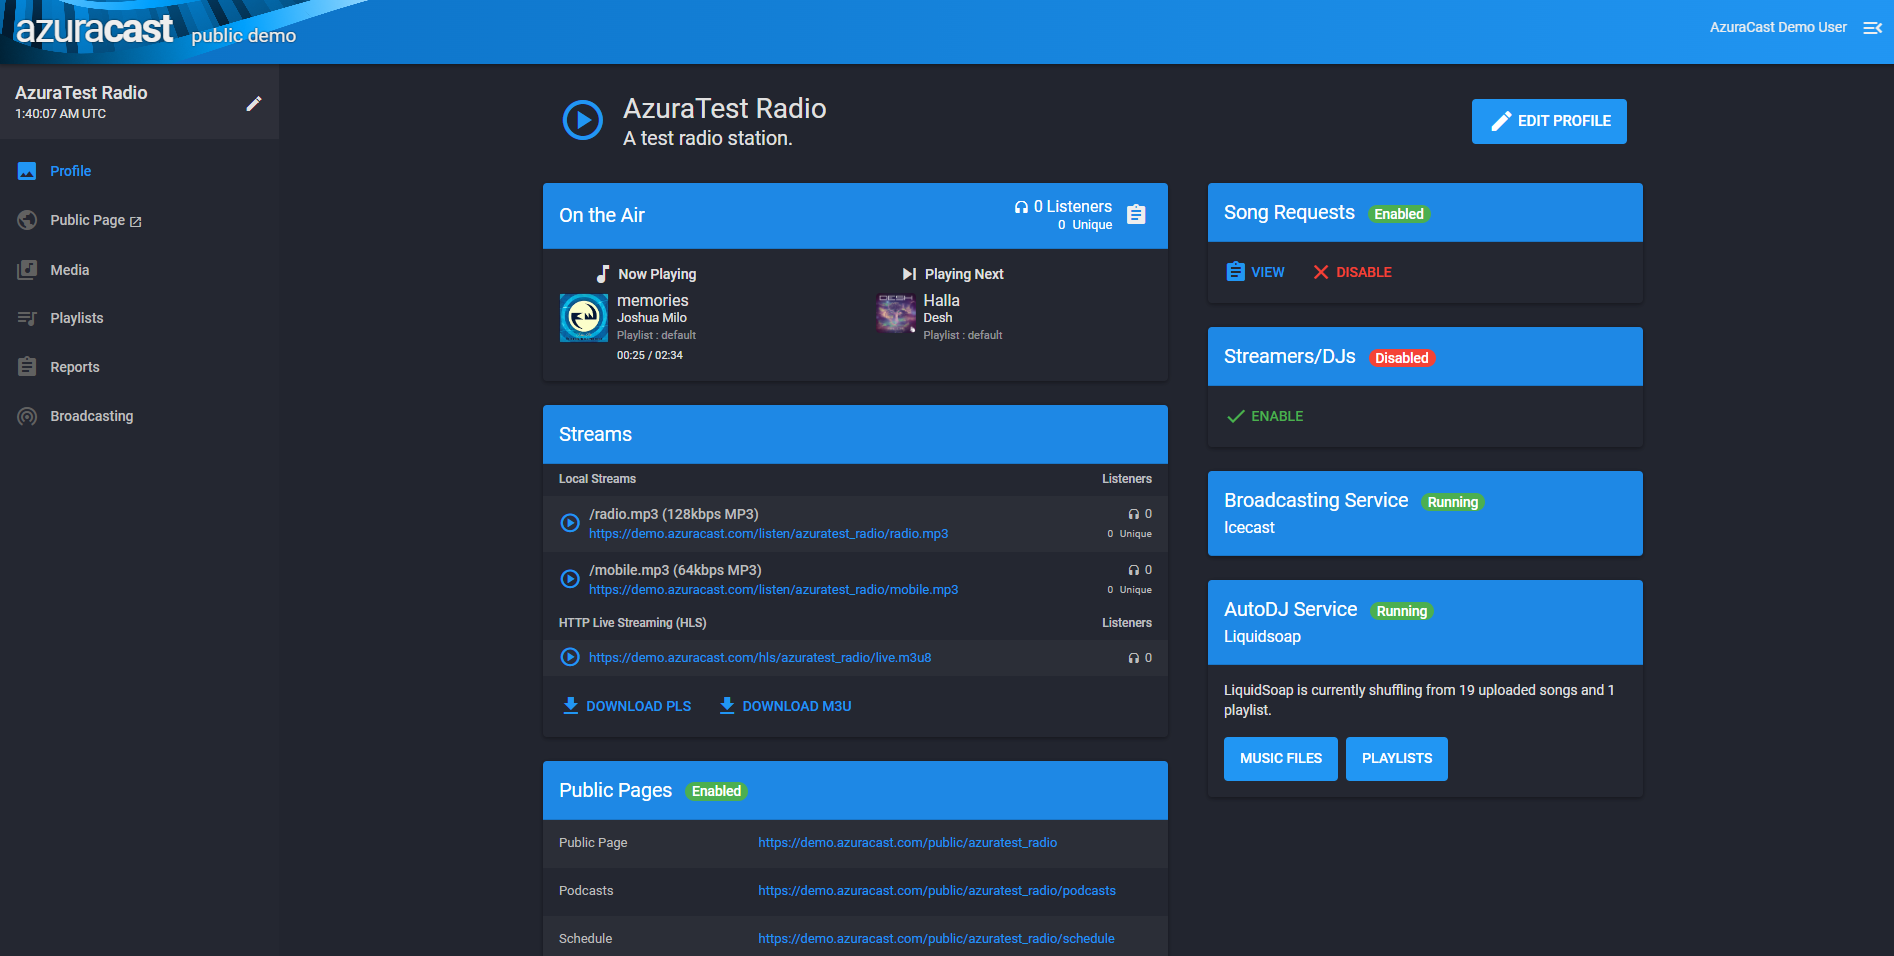Play the /mobile.mp3 64kbps stream

pyautogui.click(x=570, y=579)
